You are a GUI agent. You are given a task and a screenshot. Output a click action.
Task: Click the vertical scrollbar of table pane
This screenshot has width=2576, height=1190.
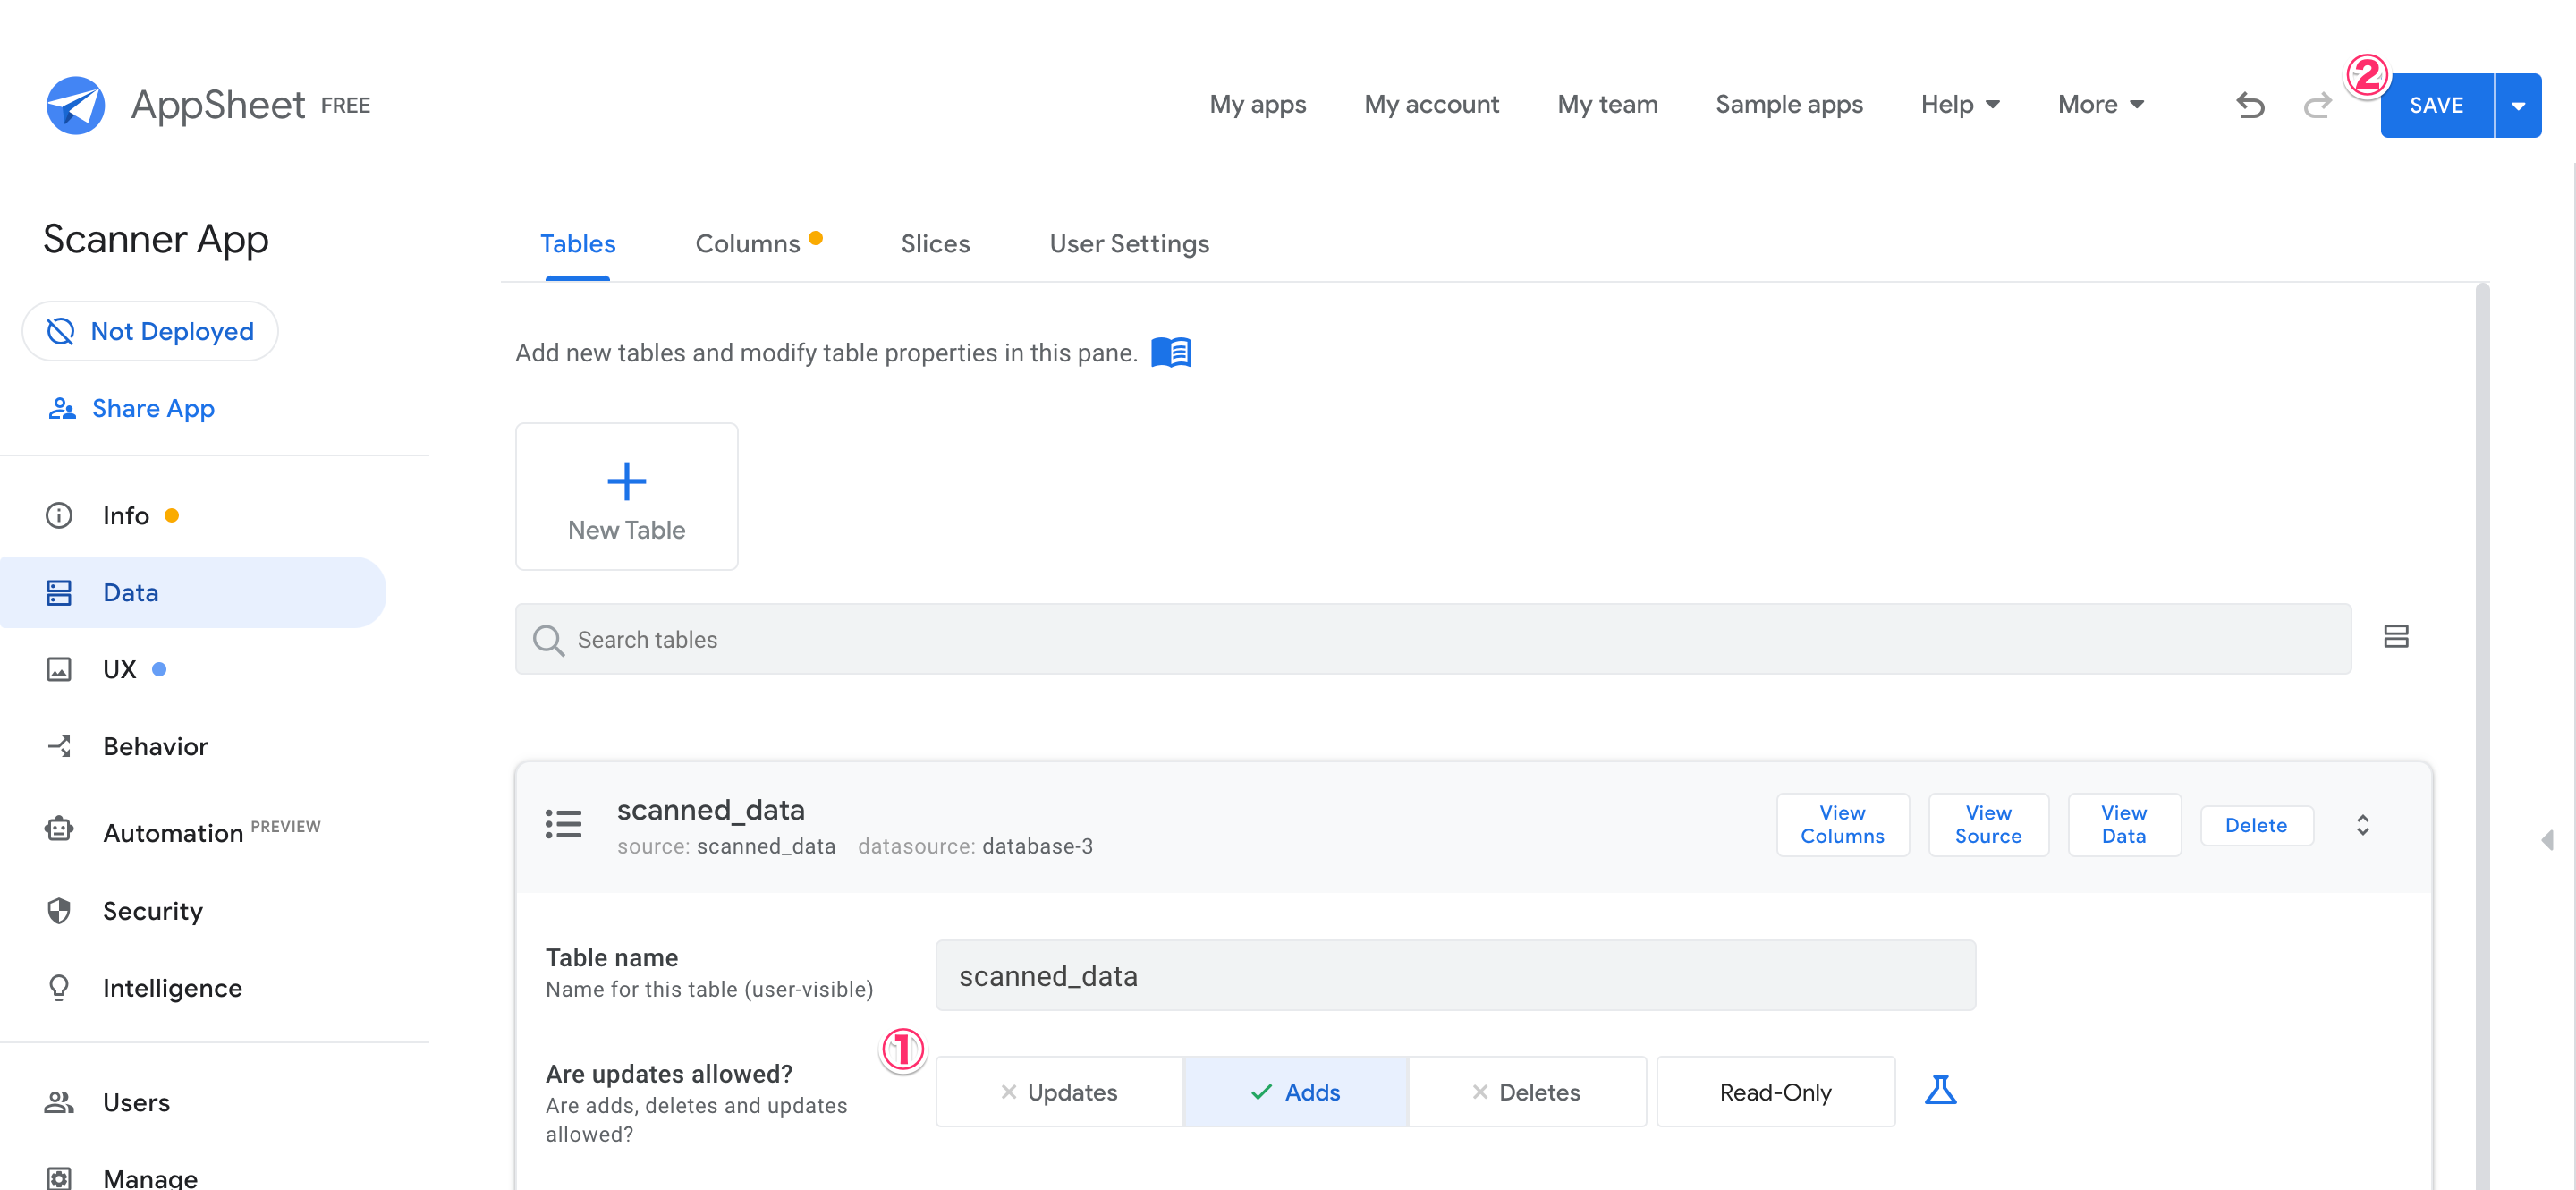tap(2482, 700)
